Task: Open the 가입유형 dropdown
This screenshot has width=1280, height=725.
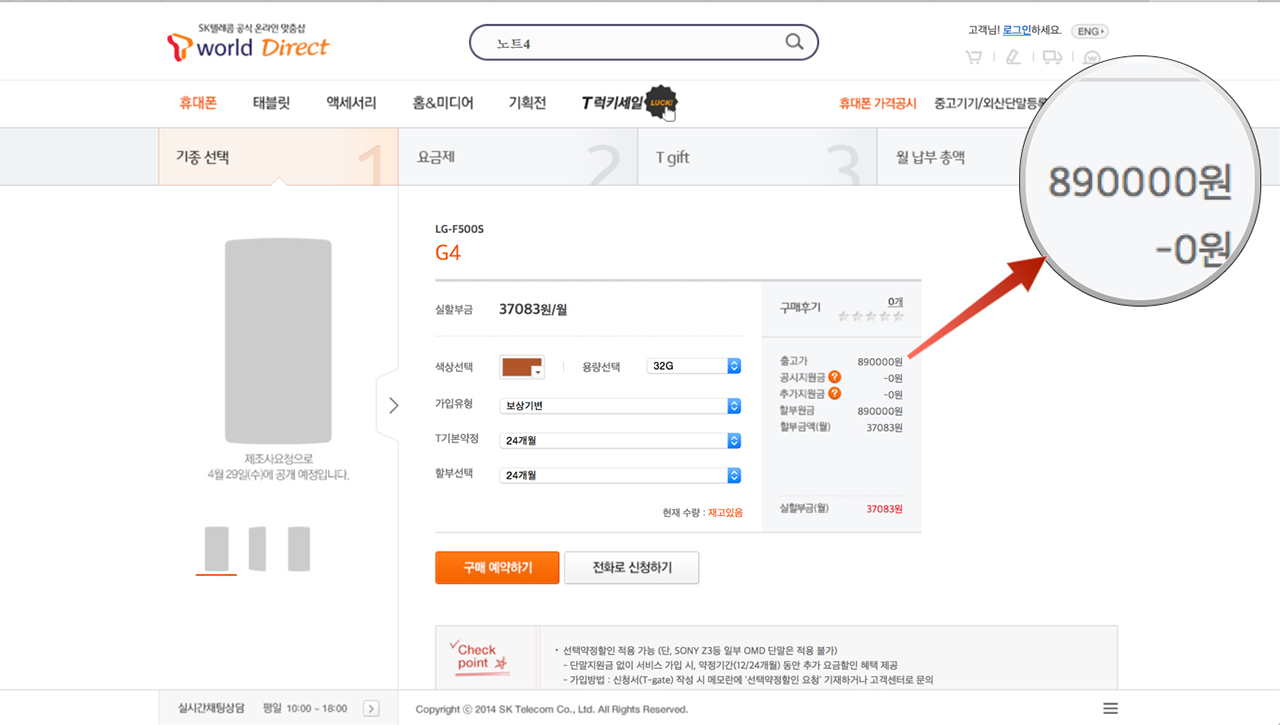Action: [620, 406]
